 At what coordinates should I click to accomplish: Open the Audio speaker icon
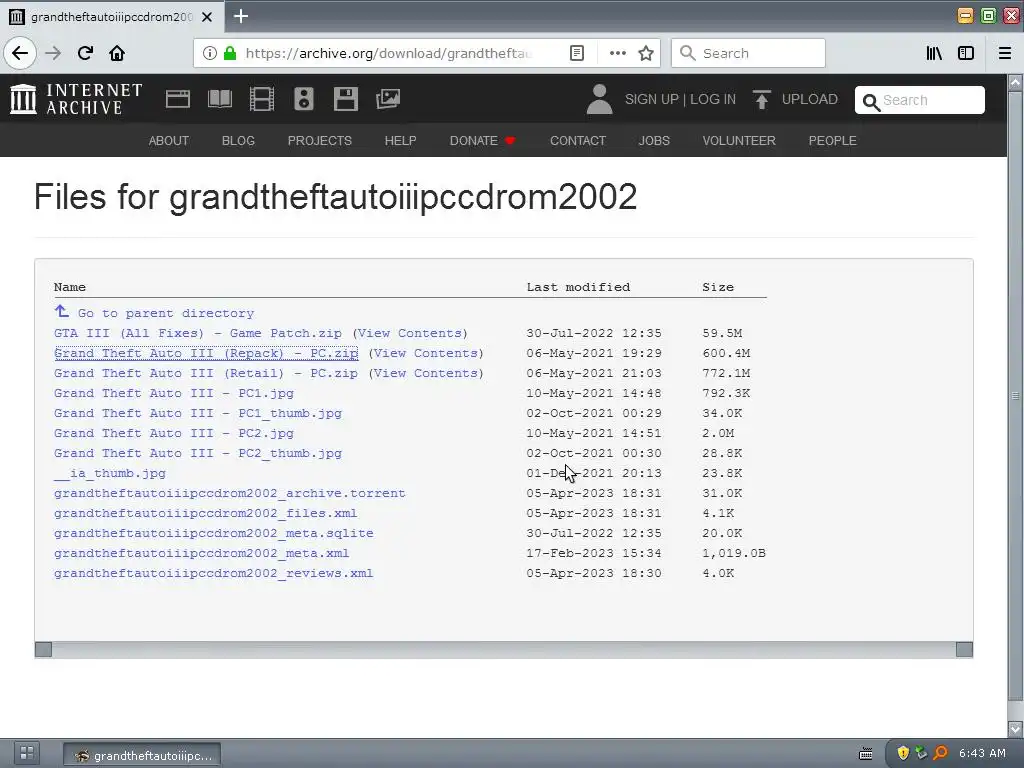pos(304,99)
